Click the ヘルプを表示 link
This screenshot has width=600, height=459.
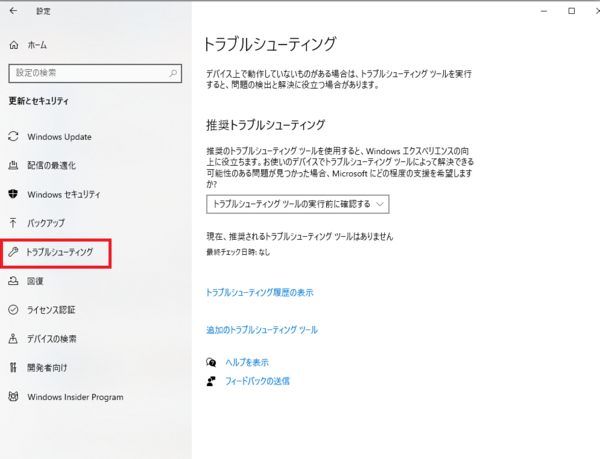[x=247, y=362]
